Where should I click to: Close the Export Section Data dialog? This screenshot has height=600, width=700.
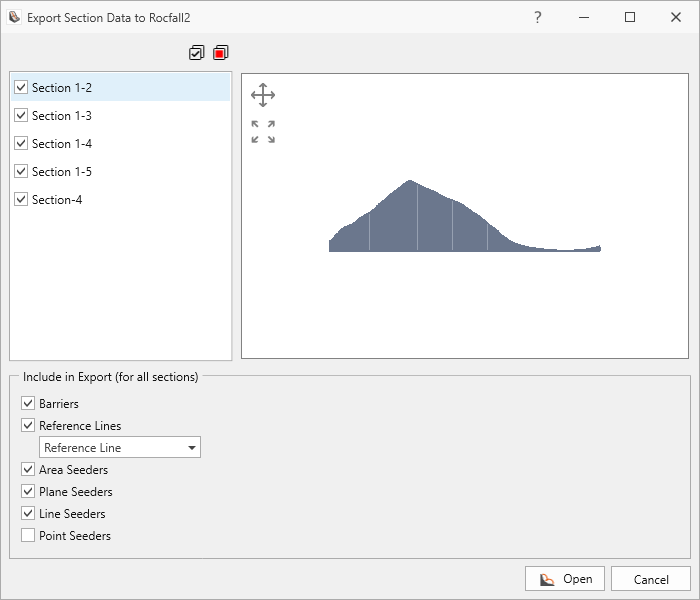(x=676, y=17)
